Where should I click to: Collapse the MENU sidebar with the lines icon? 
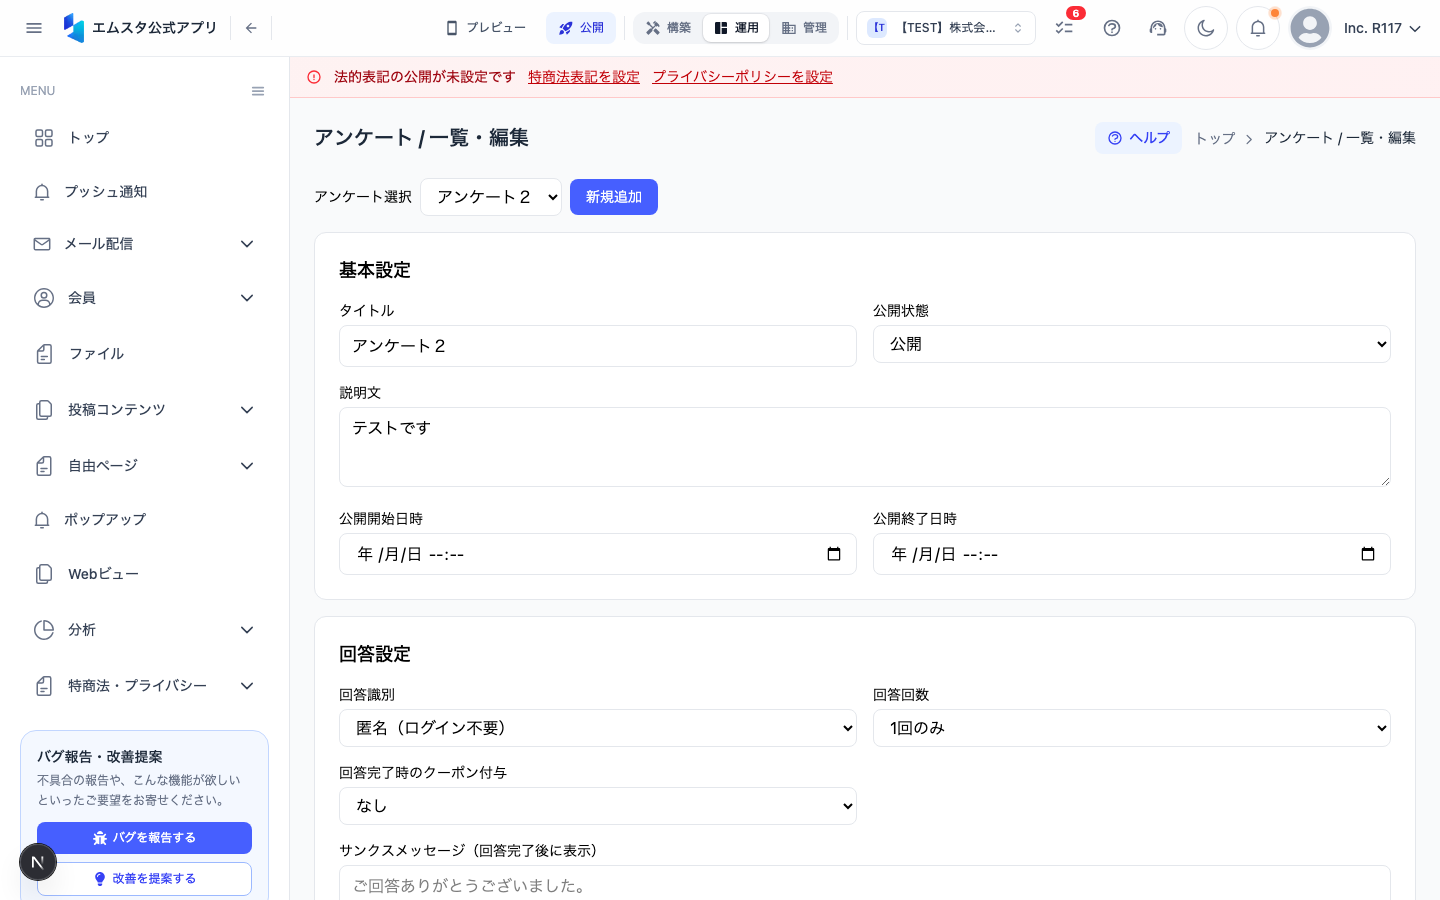pyautogui.click(x=258, y=91)
